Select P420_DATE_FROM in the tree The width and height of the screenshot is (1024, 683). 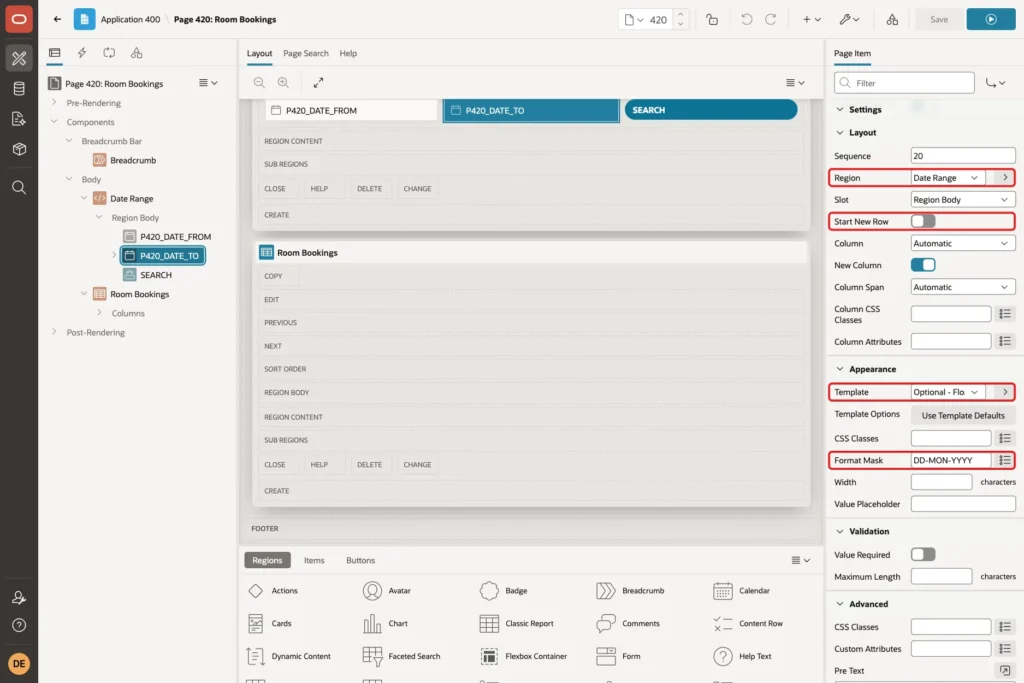[175, 236]
